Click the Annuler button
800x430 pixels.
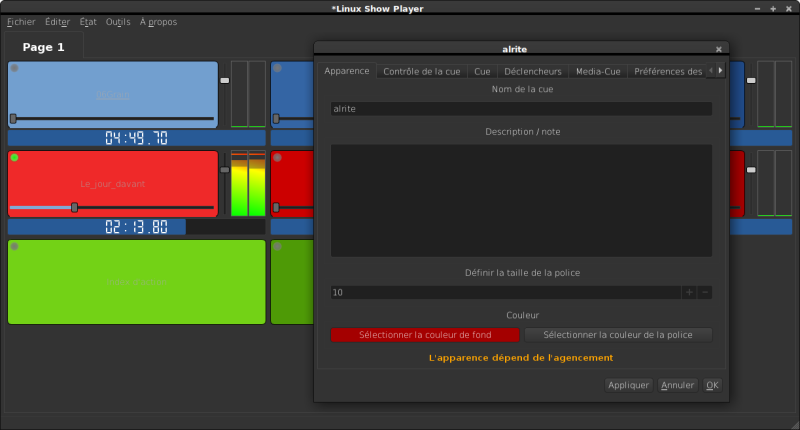coord(678,385)
